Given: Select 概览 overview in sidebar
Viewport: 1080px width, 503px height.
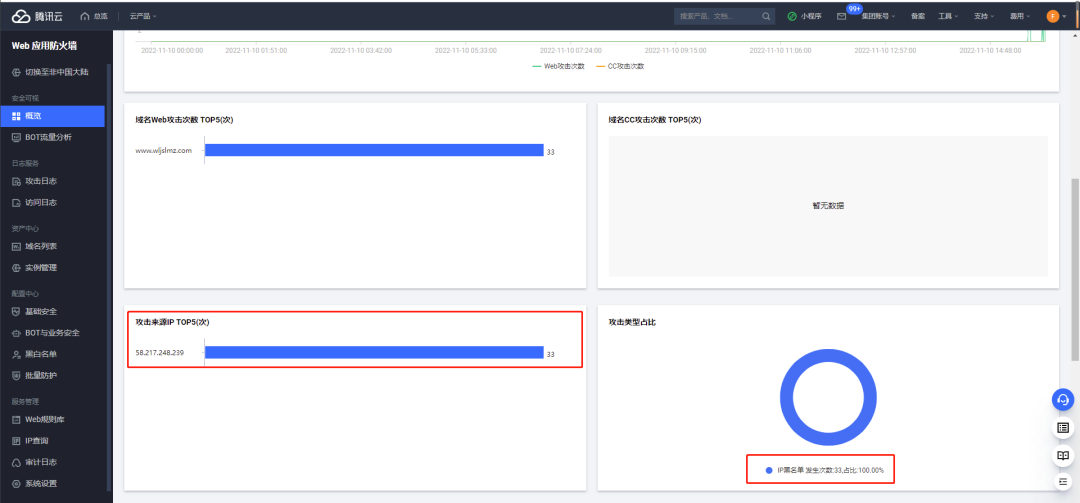Looking at the screenshot, I should (x=52, y=116).
